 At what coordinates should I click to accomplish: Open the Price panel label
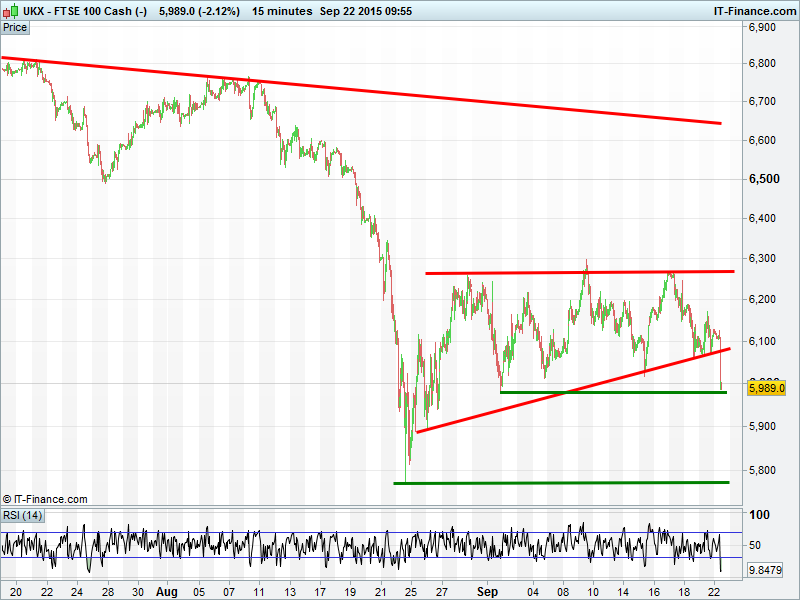click(15, 28)
